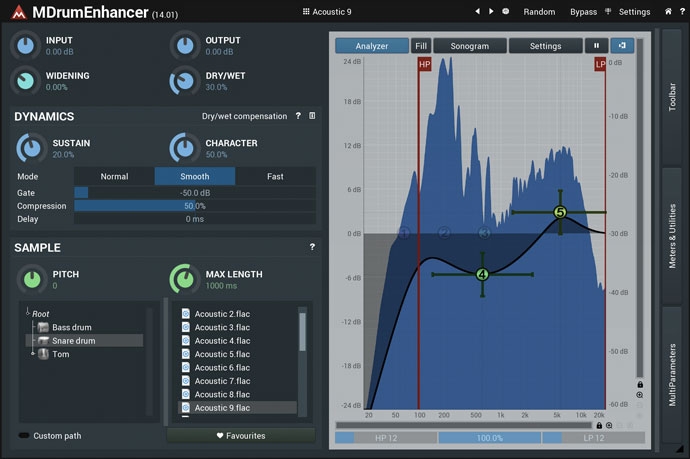Screen dimensions: 690x459
Task: Open the Acoustic 9 preset selector
Action: [x=327, y=12]
